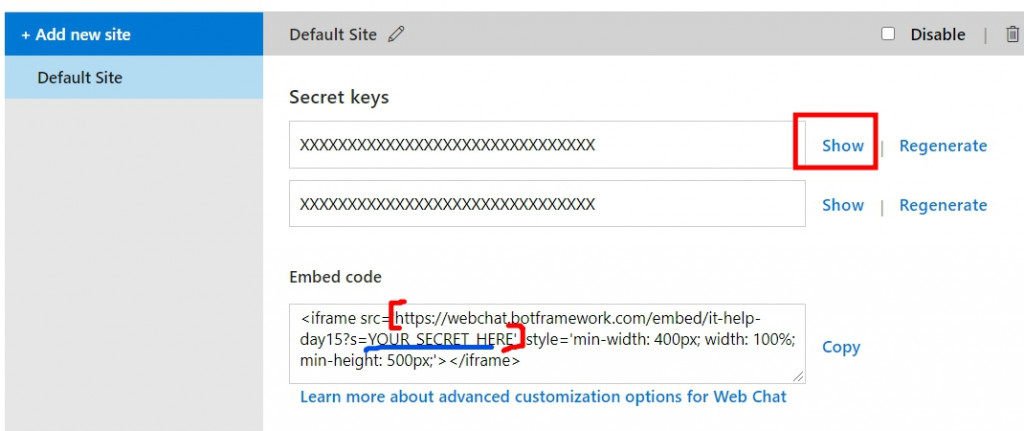
Task: Click inside the first secret key field
Action: 547,145
